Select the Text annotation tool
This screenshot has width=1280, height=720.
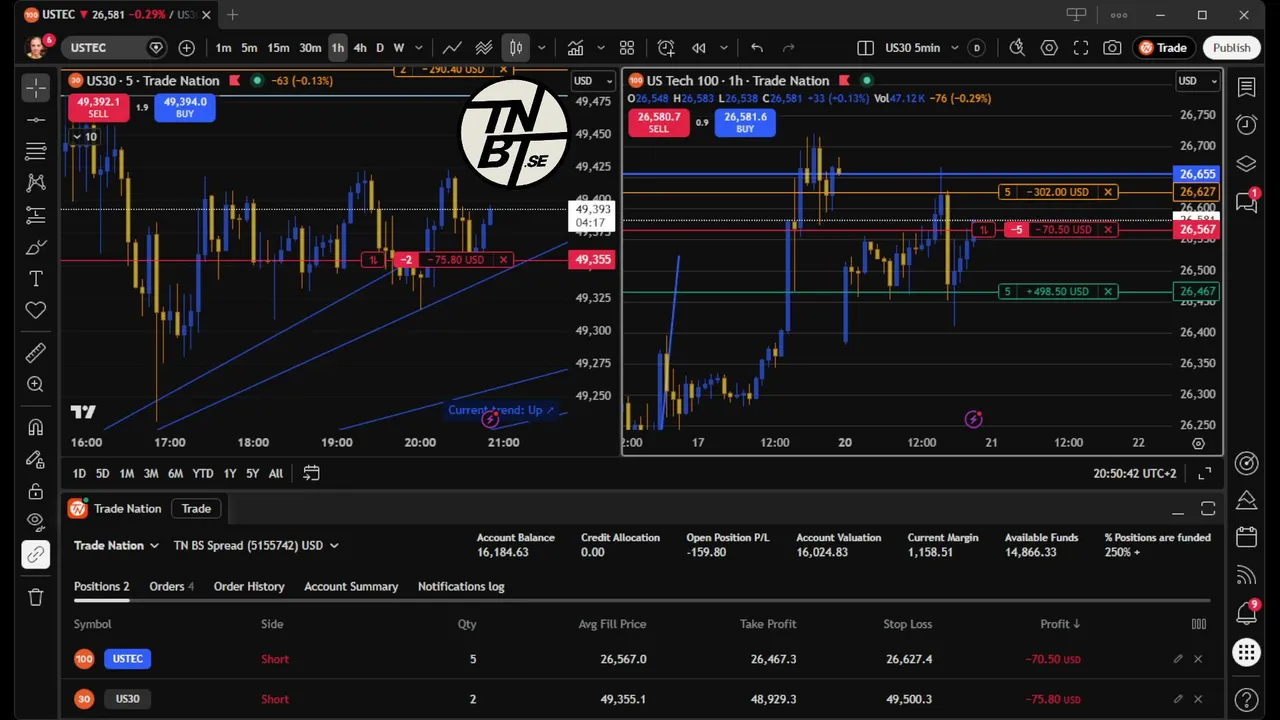pos(36,279)
